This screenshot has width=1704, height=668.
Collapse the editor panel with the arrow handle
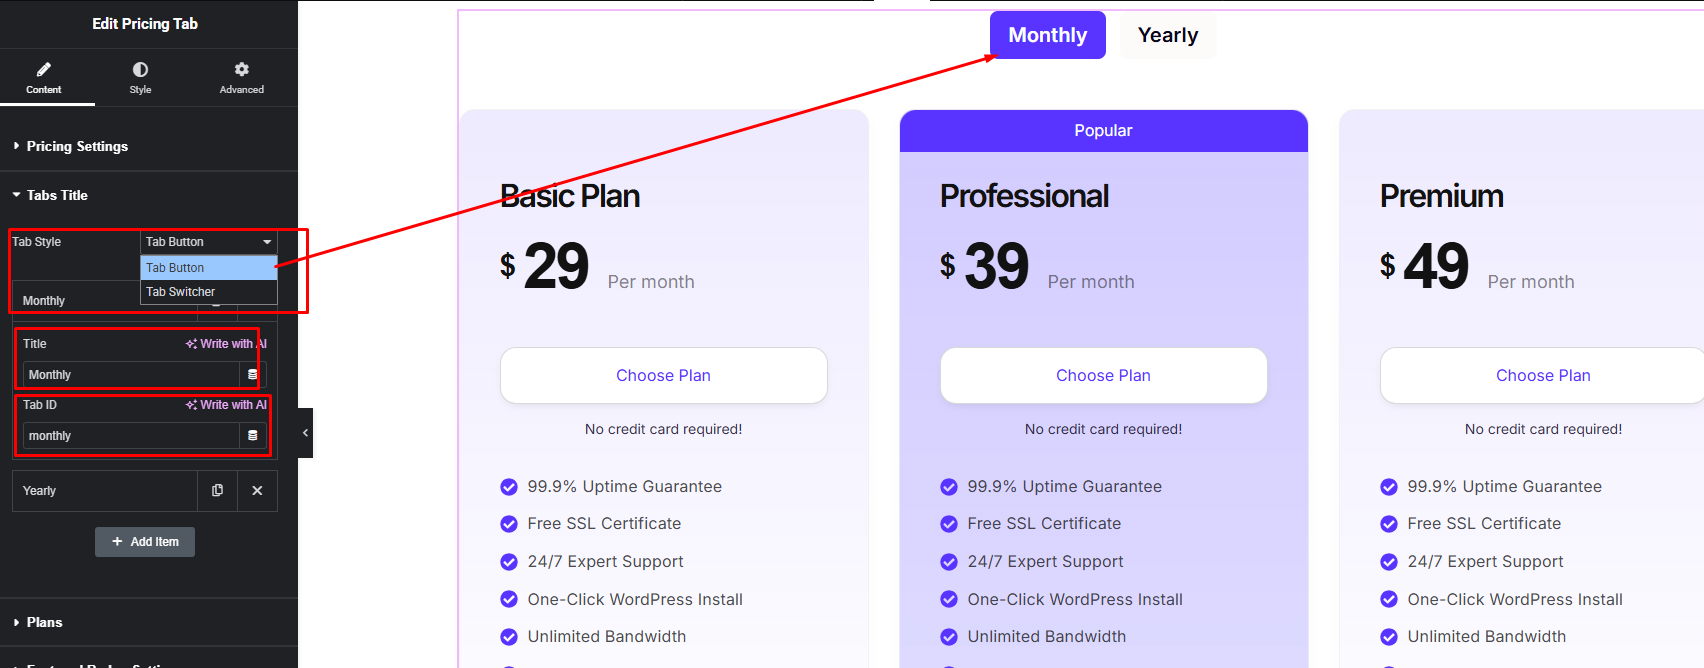pos(305,433)
